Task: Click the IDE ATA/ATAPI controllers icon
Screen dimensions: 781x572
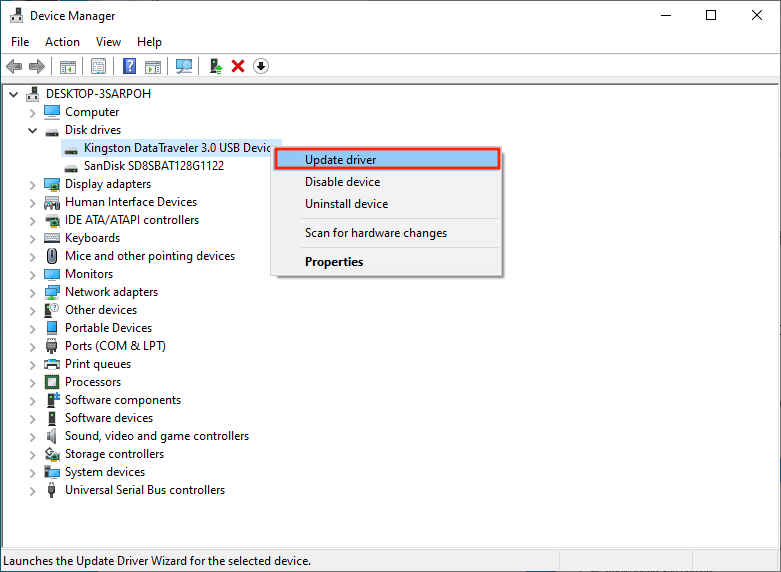Action: click(52, 220)
